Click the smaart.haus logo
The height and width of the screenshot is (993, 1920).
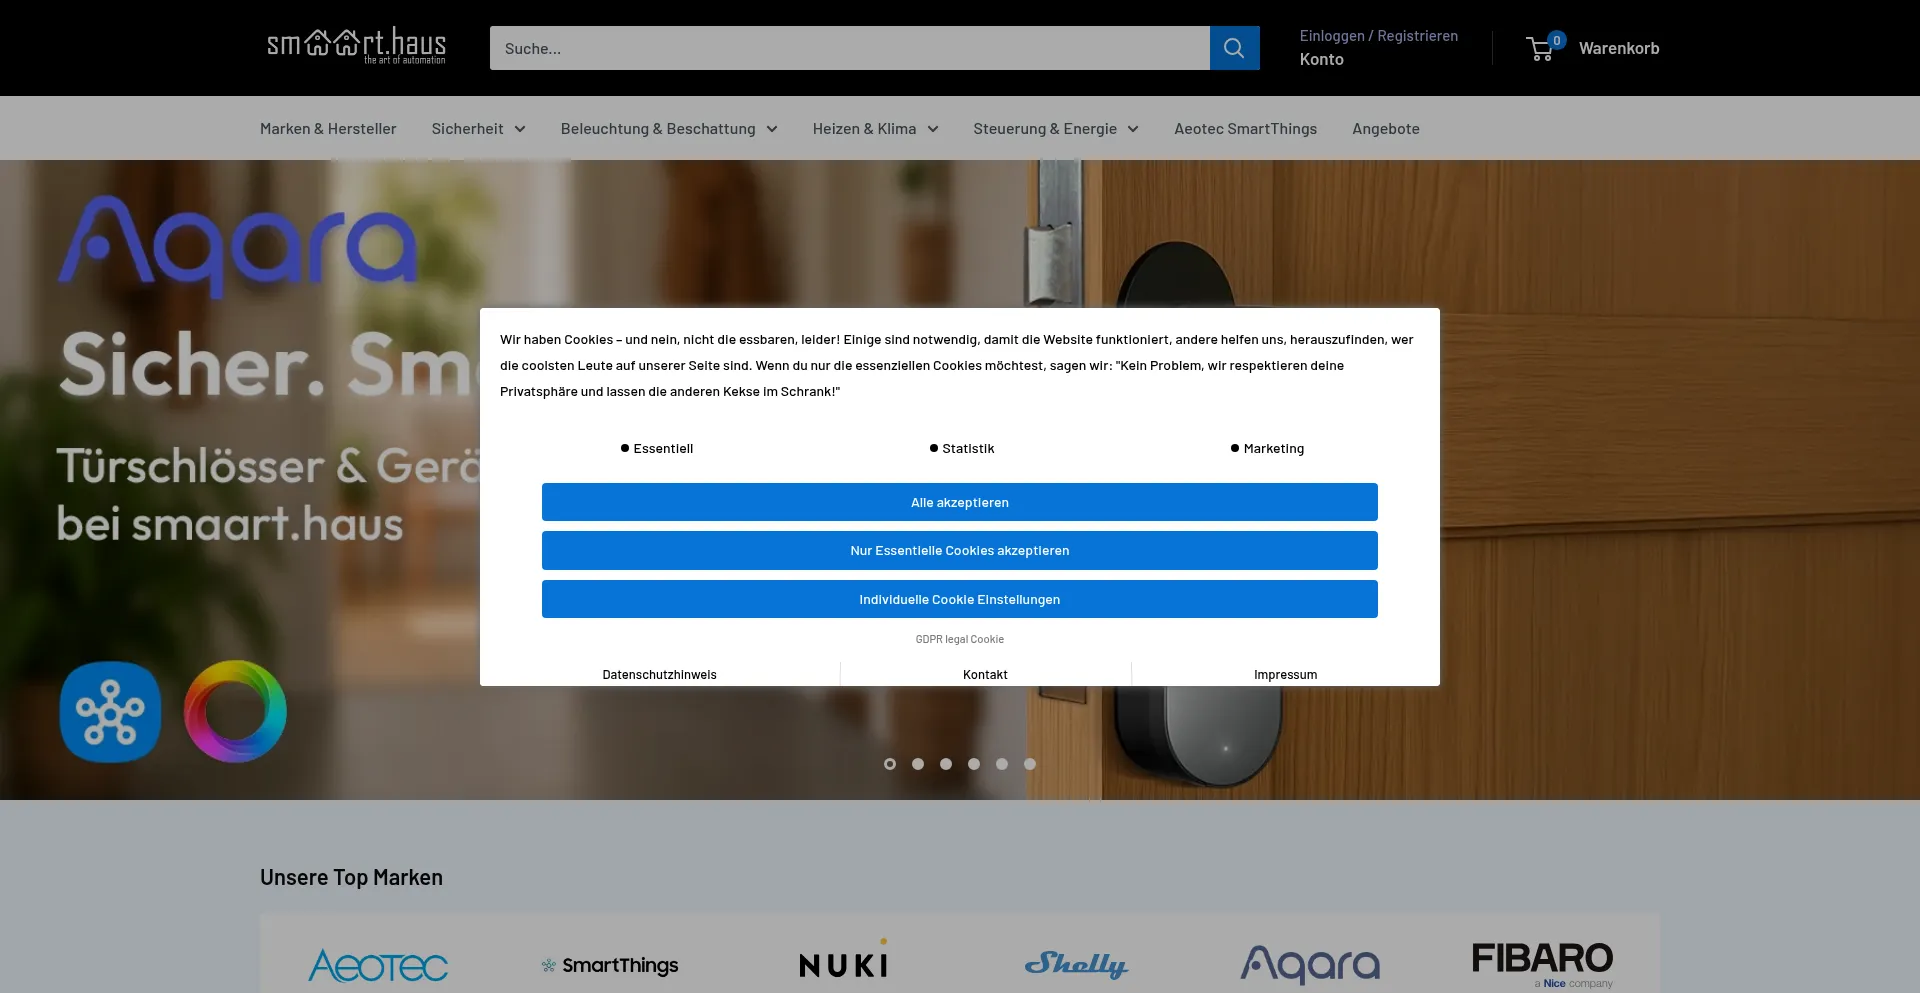(356, 46)
